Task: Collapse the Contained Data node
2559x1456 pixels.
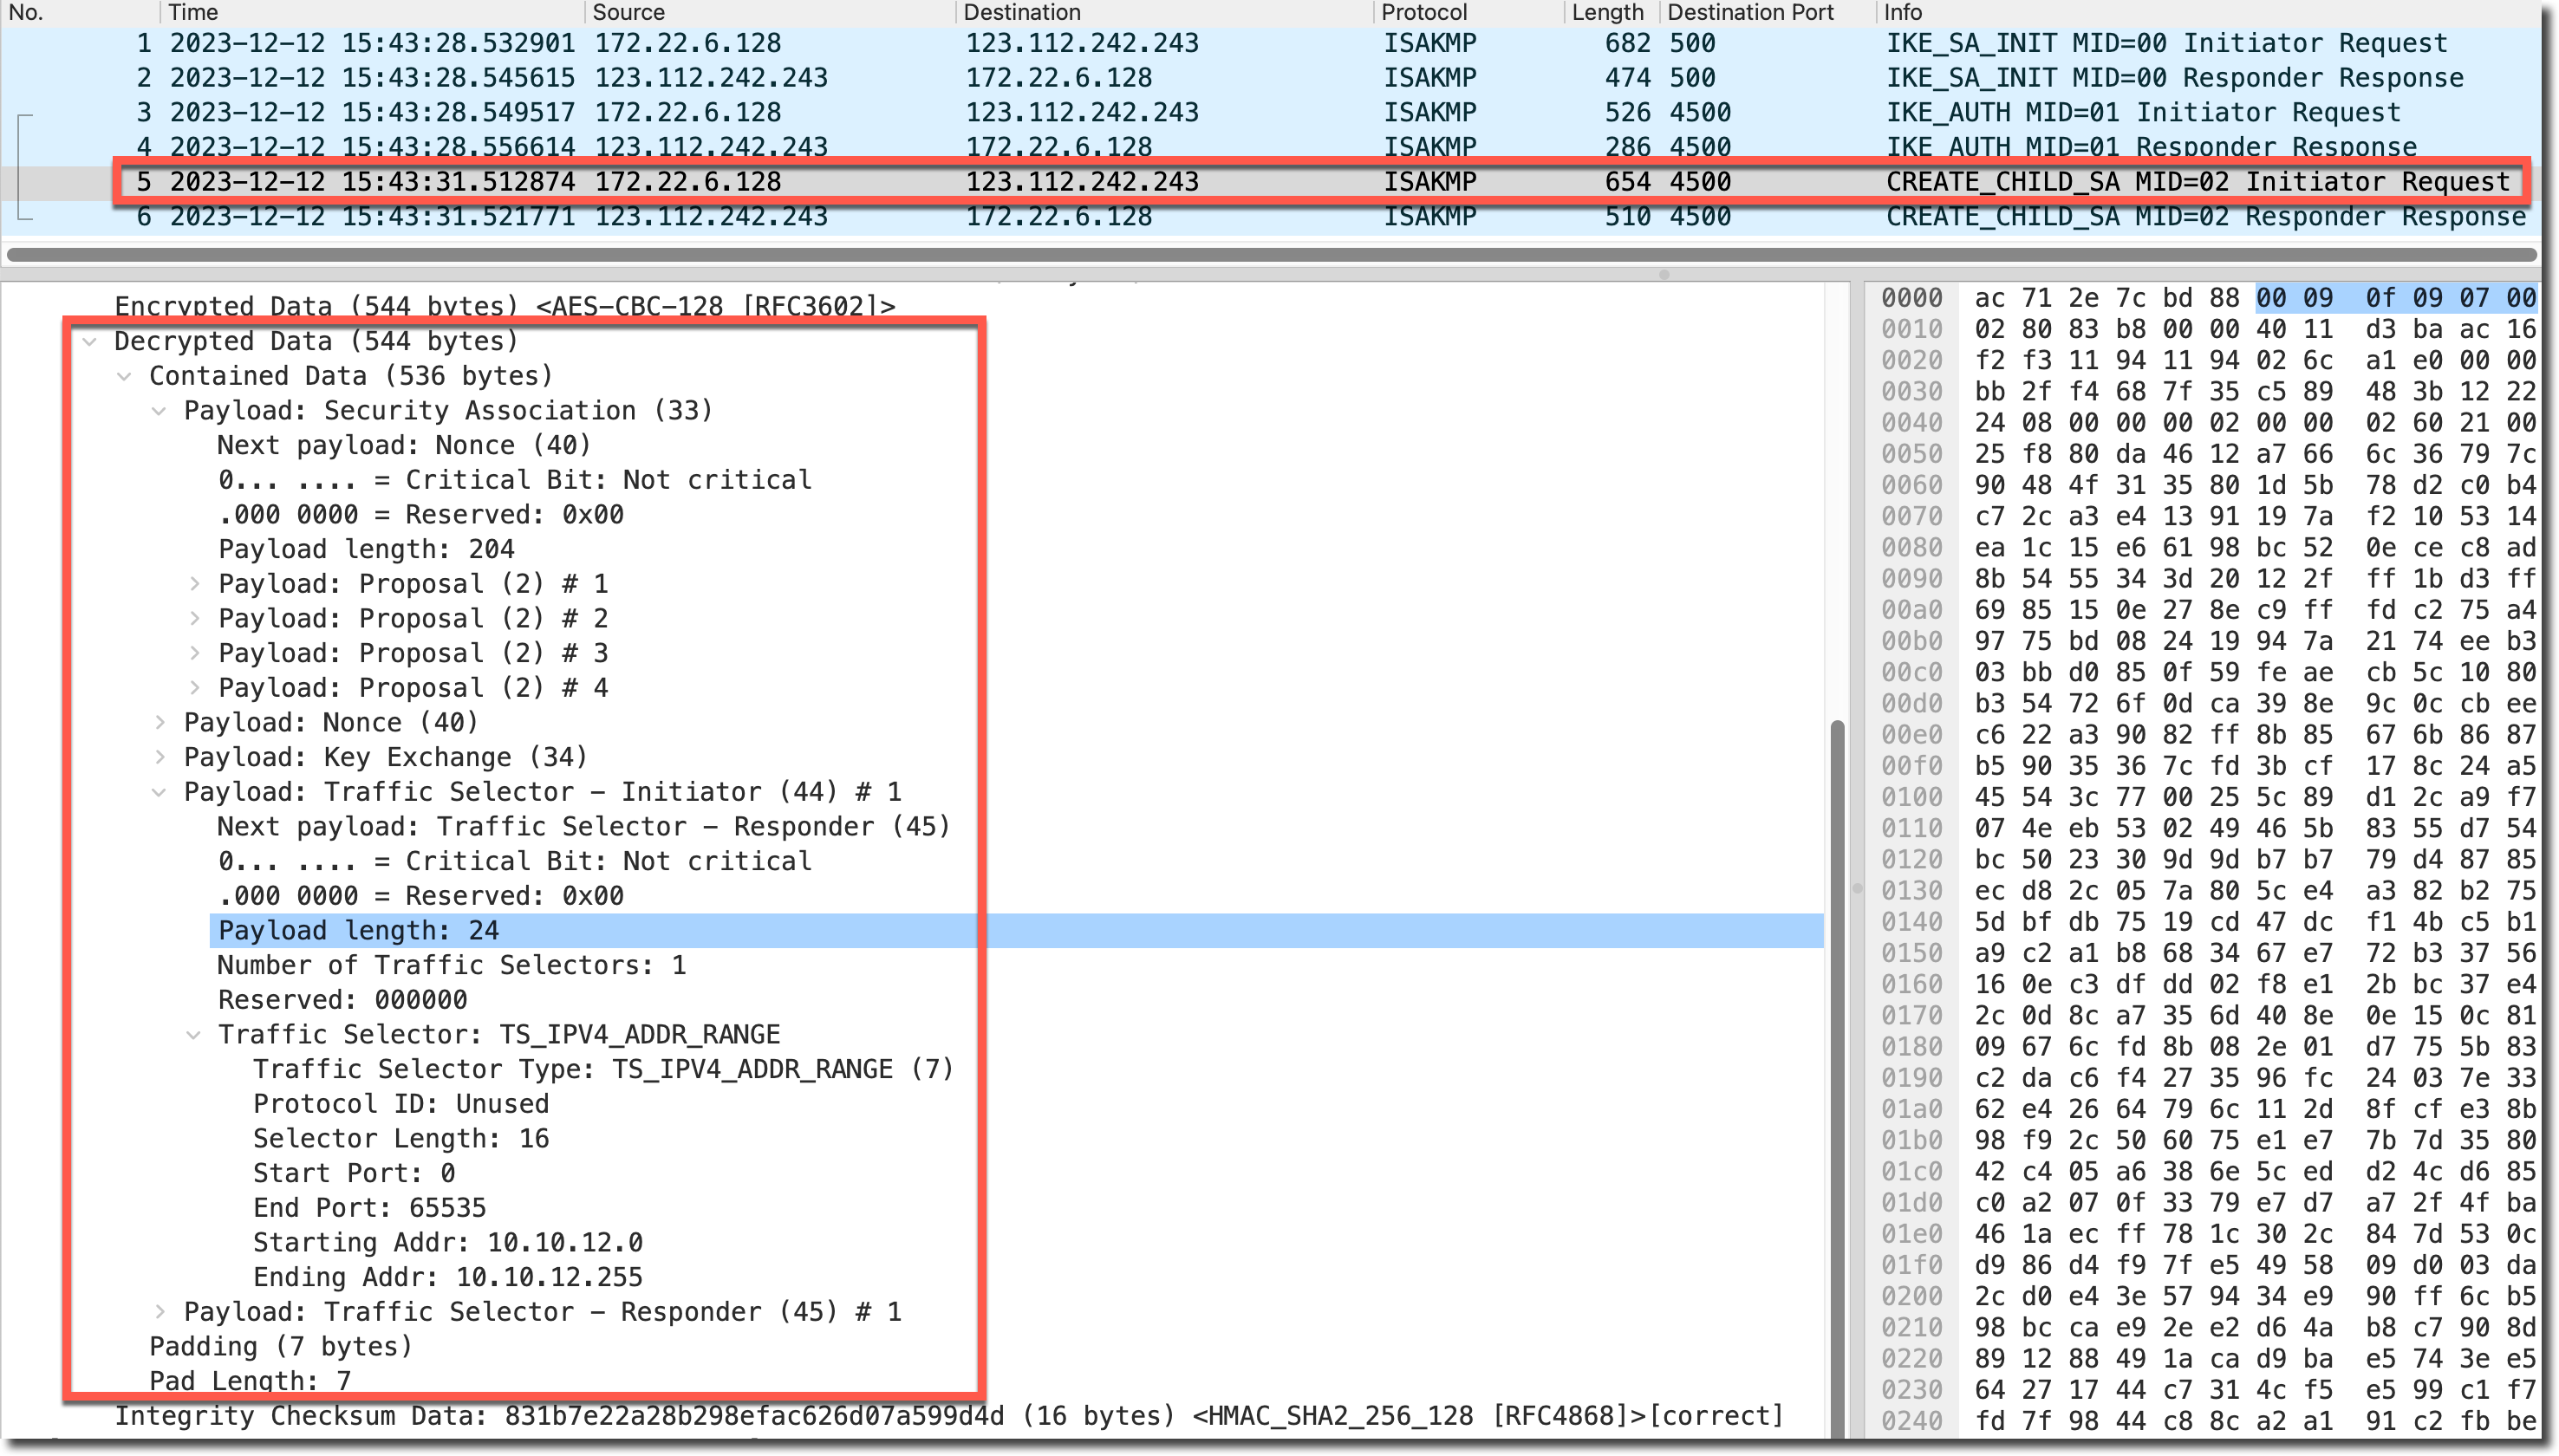Action: pyautogui.click(x=124, y=377)
